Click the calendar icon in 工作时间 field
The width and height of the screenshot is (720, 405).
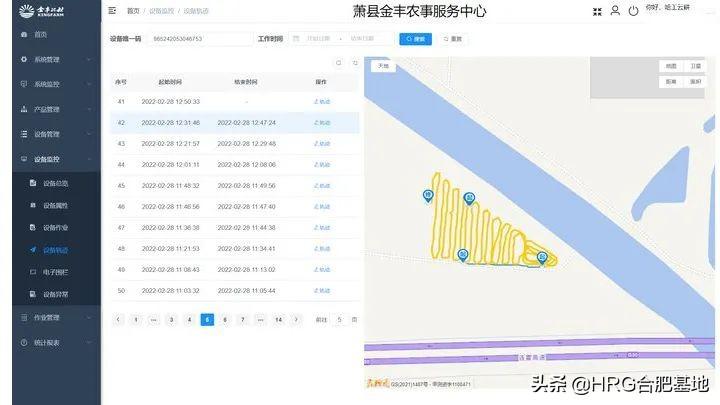pos(296,39)
